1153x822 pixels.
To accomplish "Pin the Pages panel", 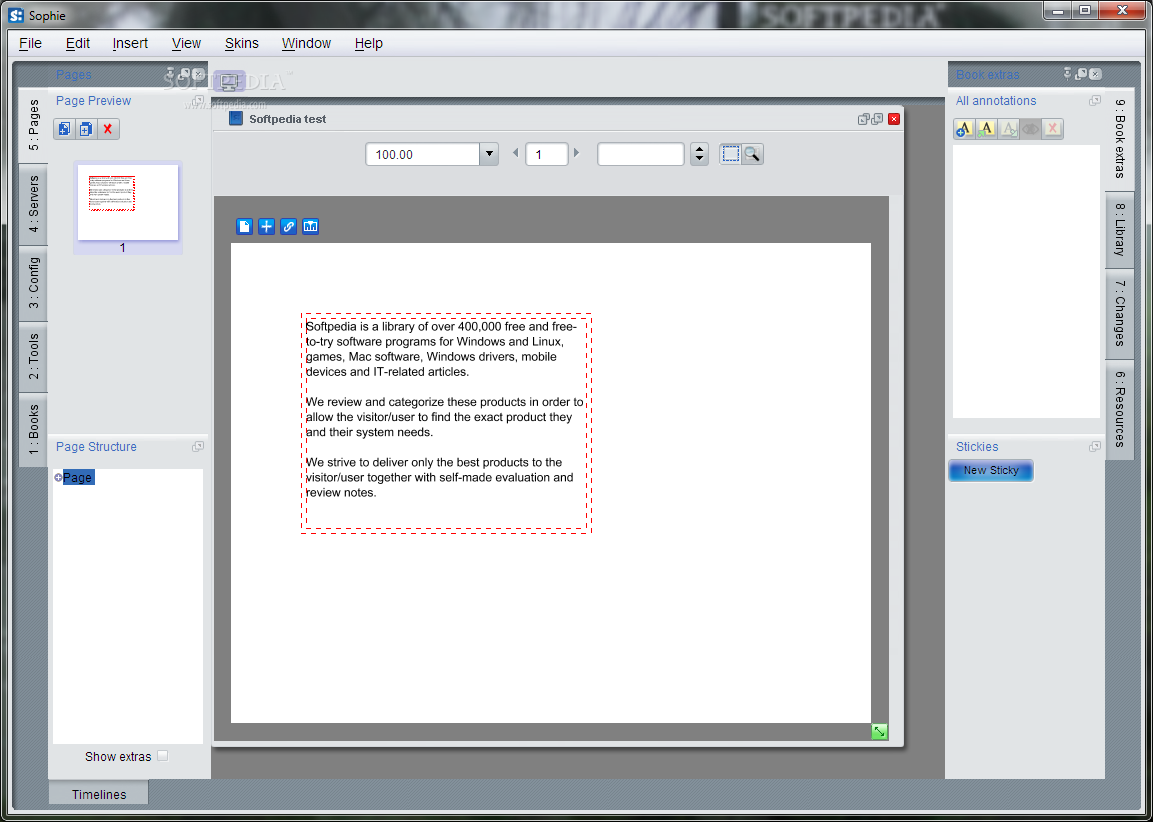I will pyautogui.click(x=171, y=74).
